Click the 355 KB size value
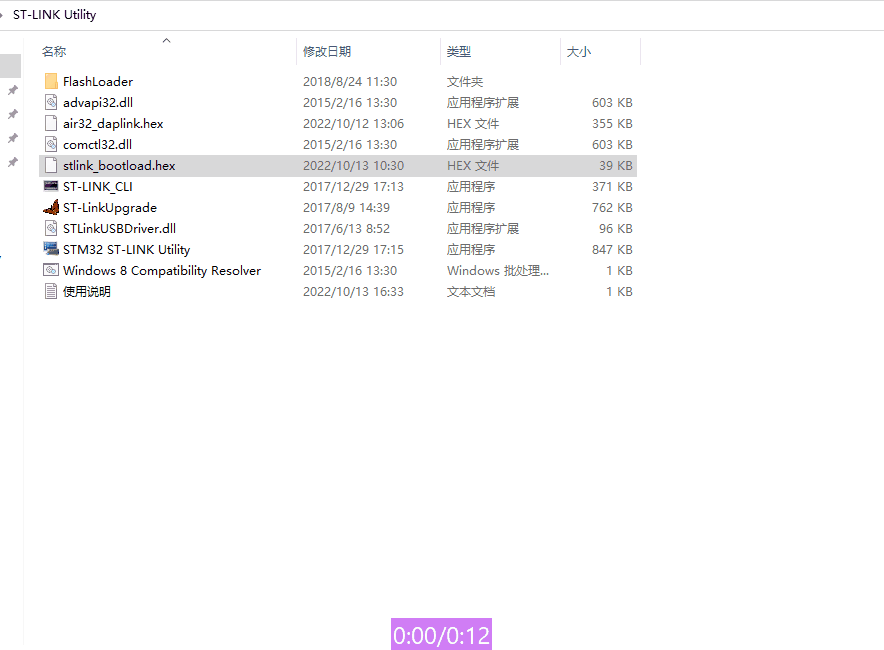 coord(612,123)
